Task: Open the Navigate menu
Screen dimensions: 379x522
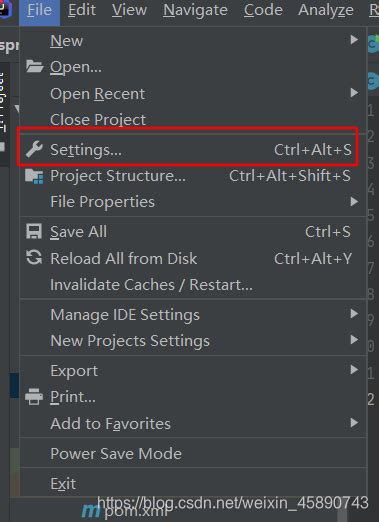Action: pos(195,10)
